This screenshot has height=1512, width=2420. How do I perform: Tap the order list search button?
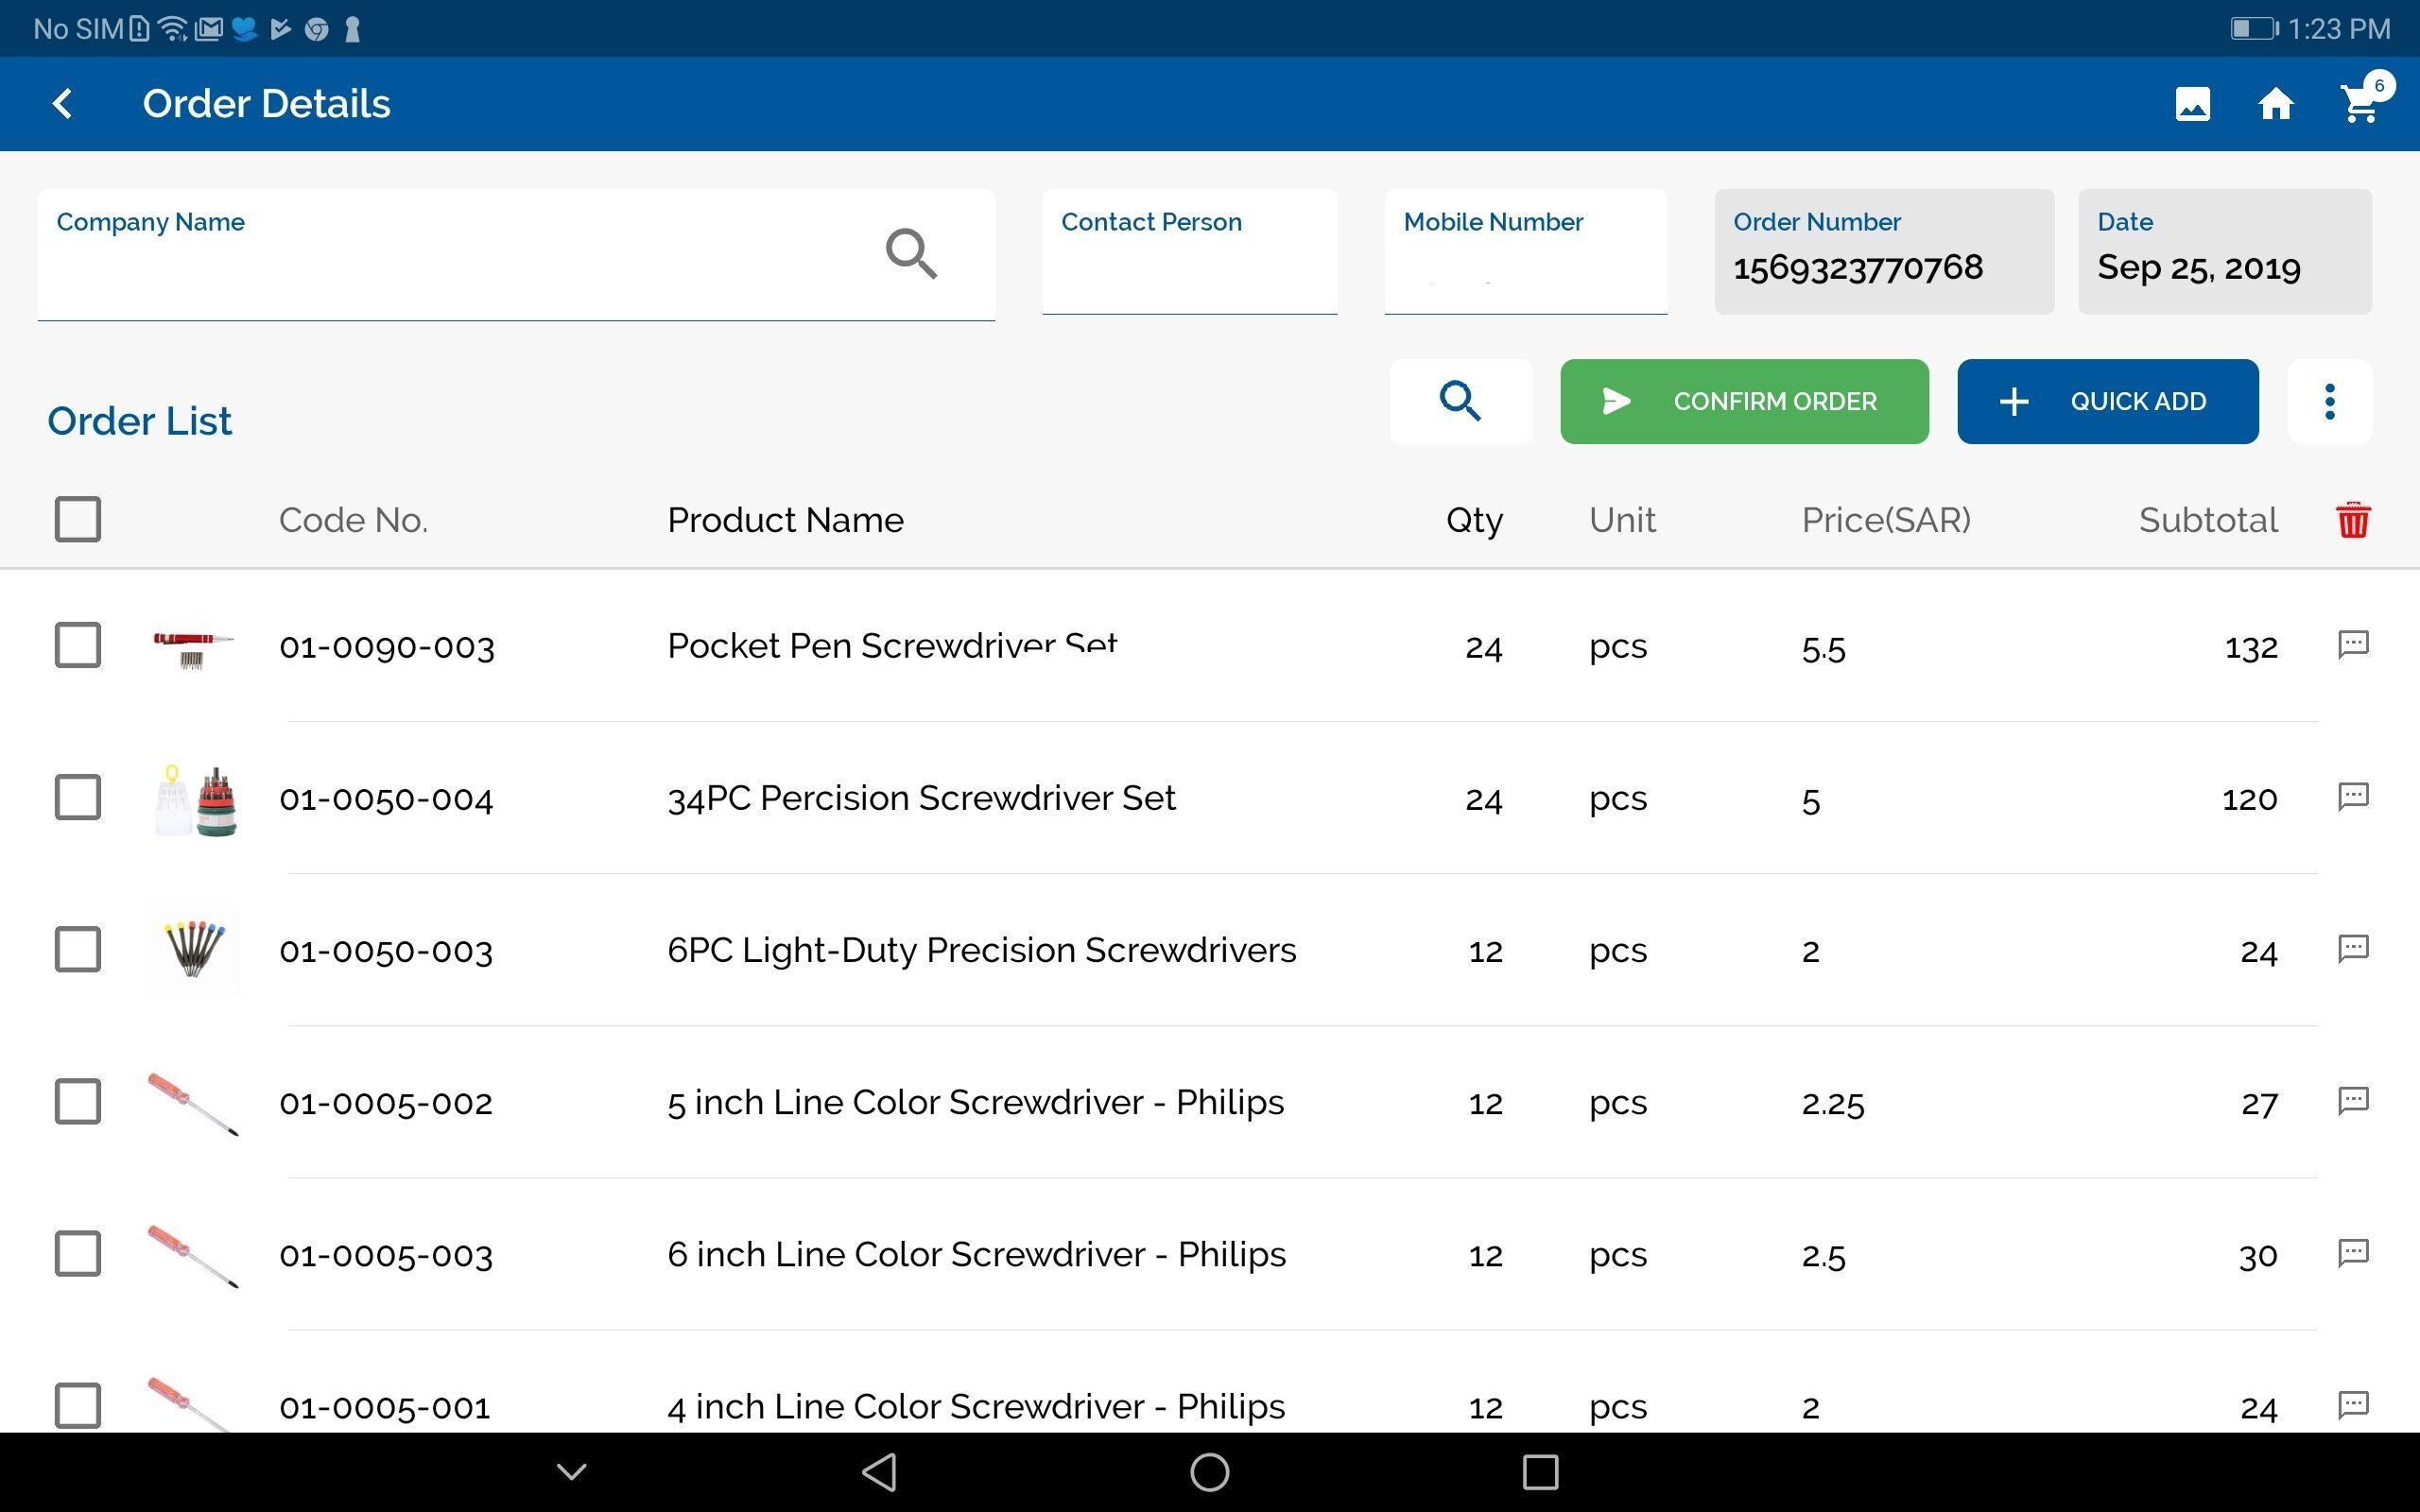click(x=1460, y=401)
